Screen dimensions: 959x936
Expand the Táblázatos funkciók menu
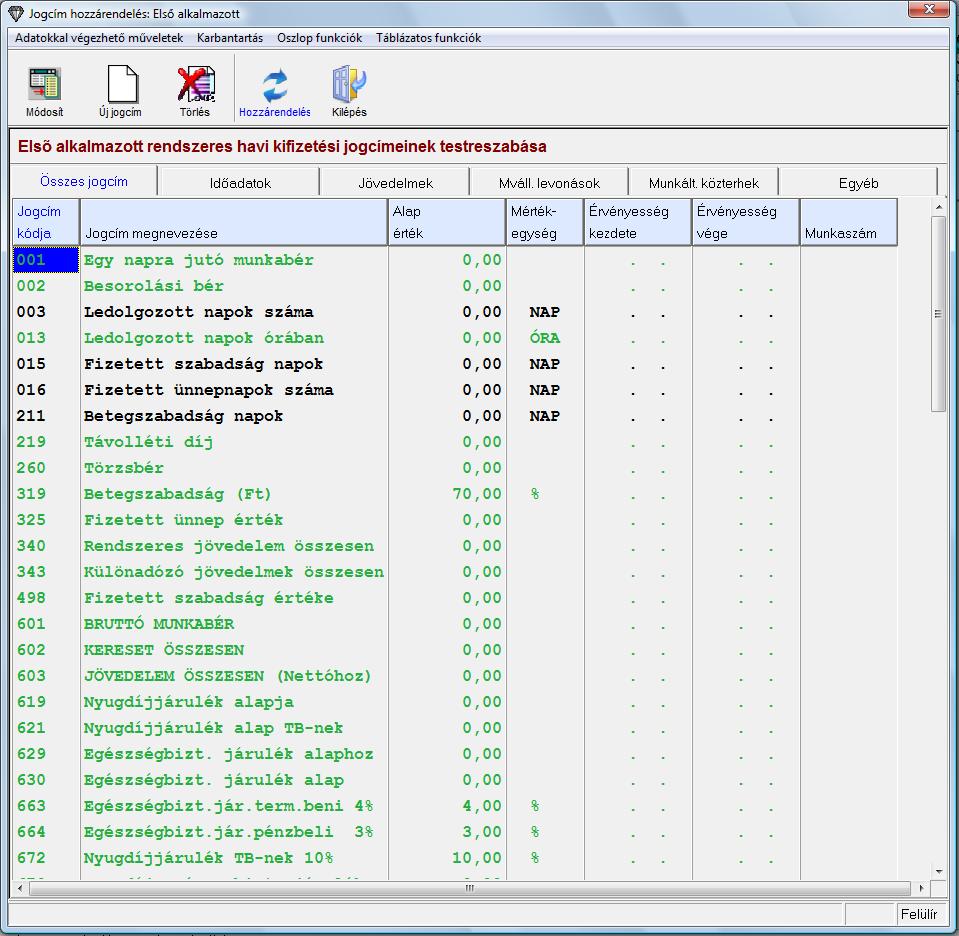click(x=428, y=38)
